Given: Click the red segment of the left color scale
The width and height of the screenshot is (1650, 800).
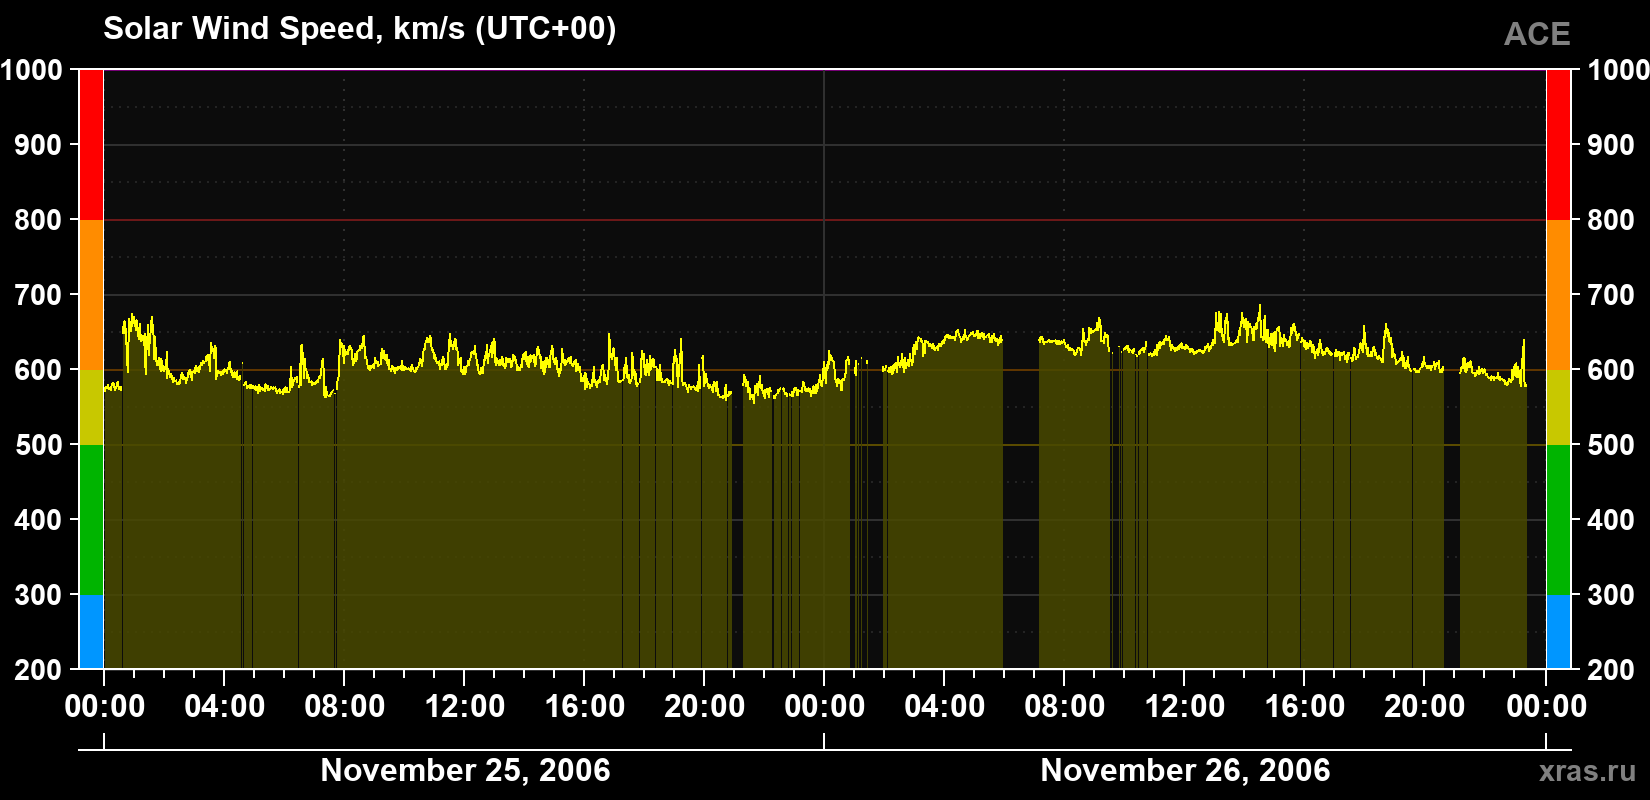Looking at the screenshot, I should [x=91, y=145].
